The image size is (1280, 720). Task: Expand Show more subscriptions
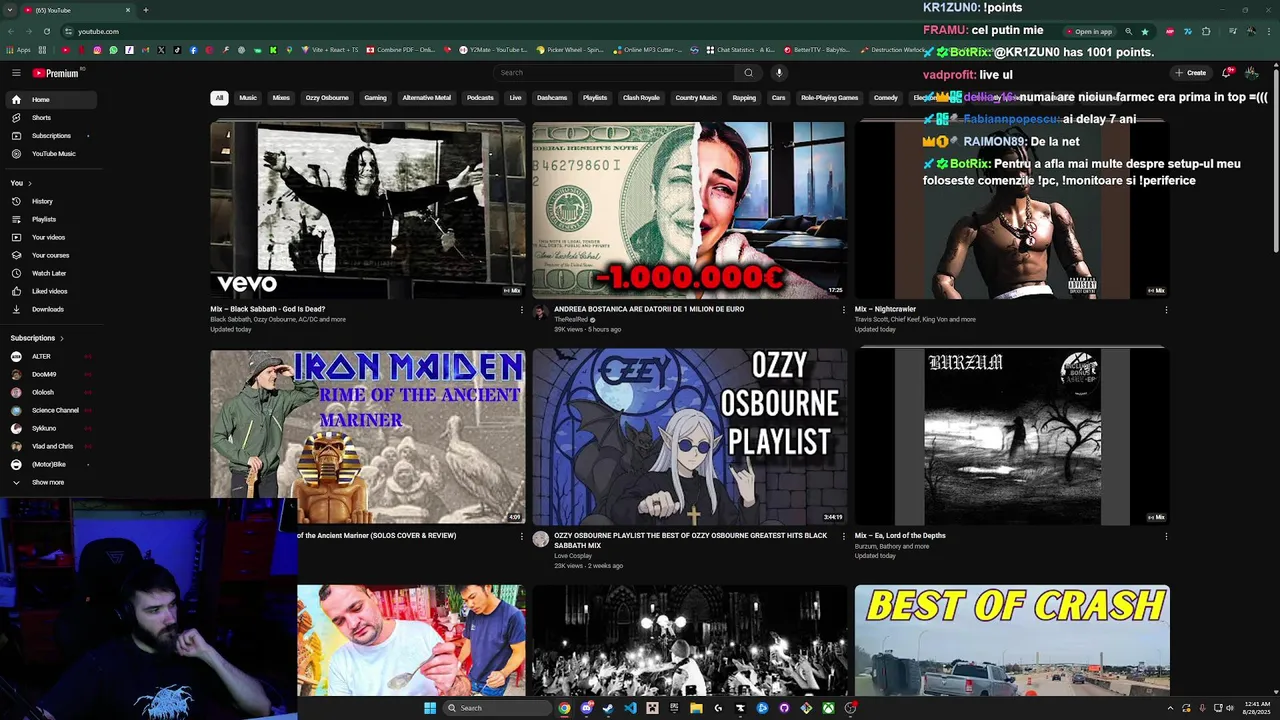point(49,483)
